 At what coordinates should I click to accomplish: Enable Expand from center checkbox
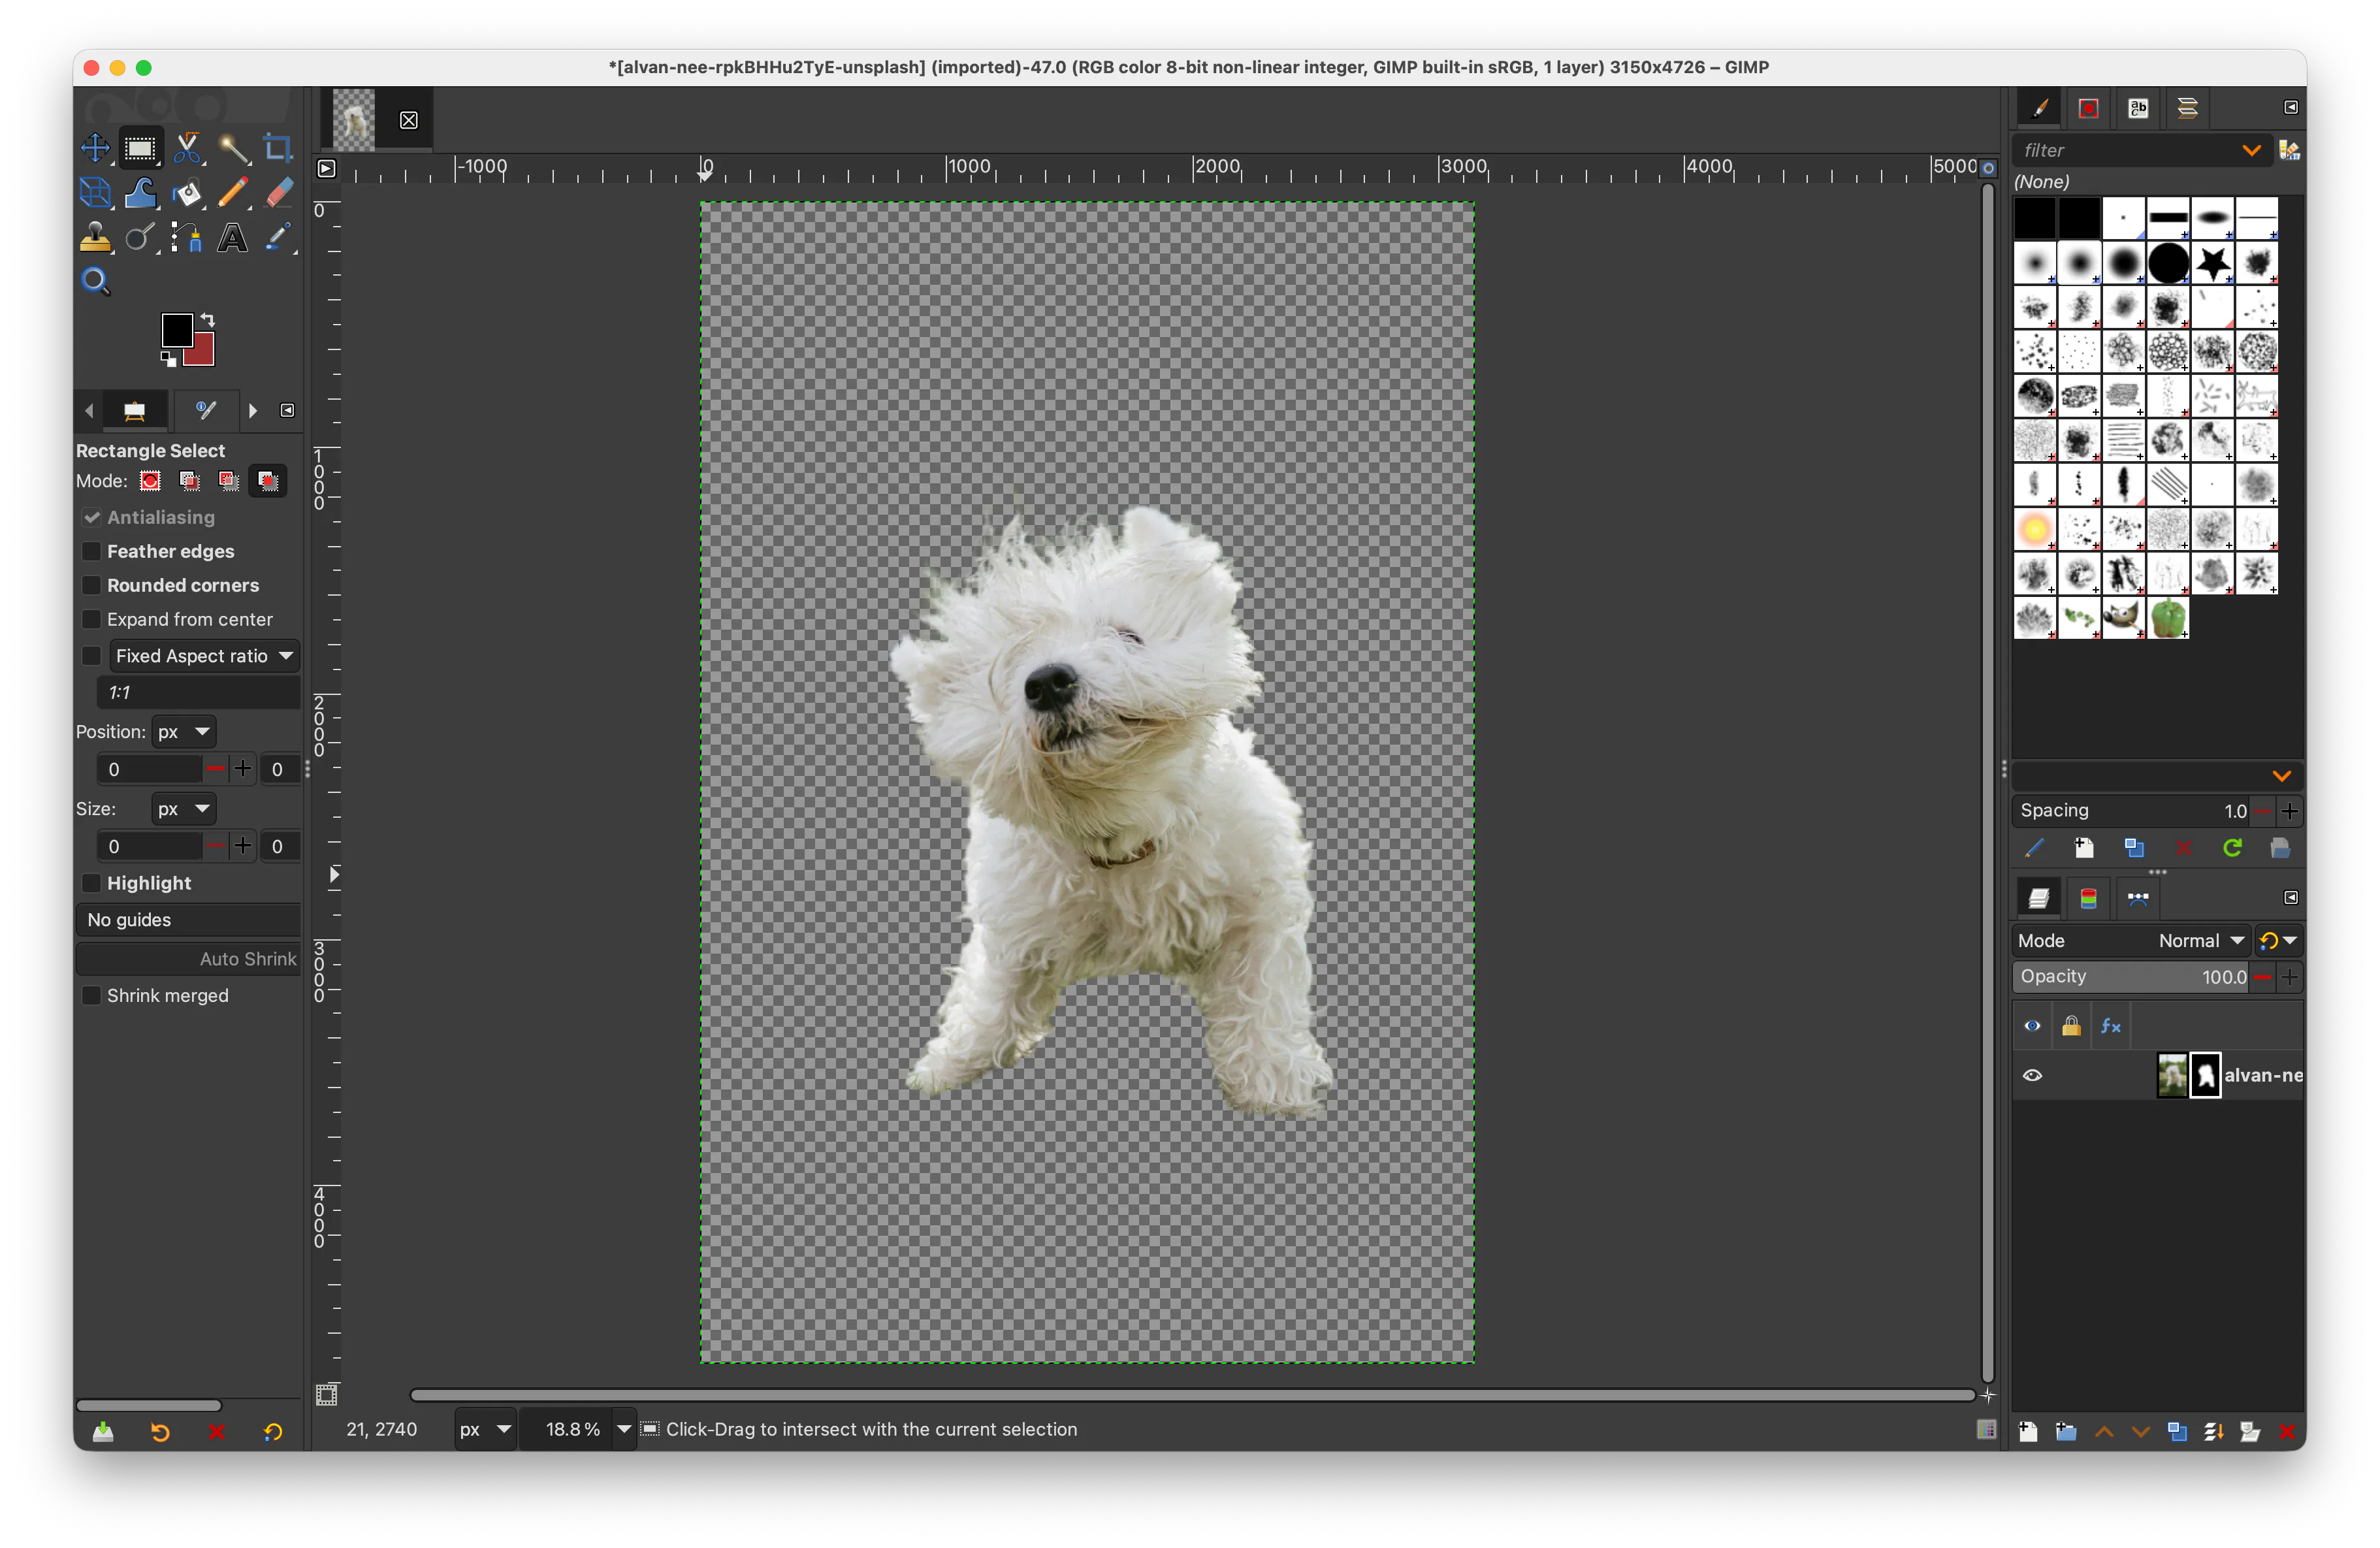click(92, 619)
